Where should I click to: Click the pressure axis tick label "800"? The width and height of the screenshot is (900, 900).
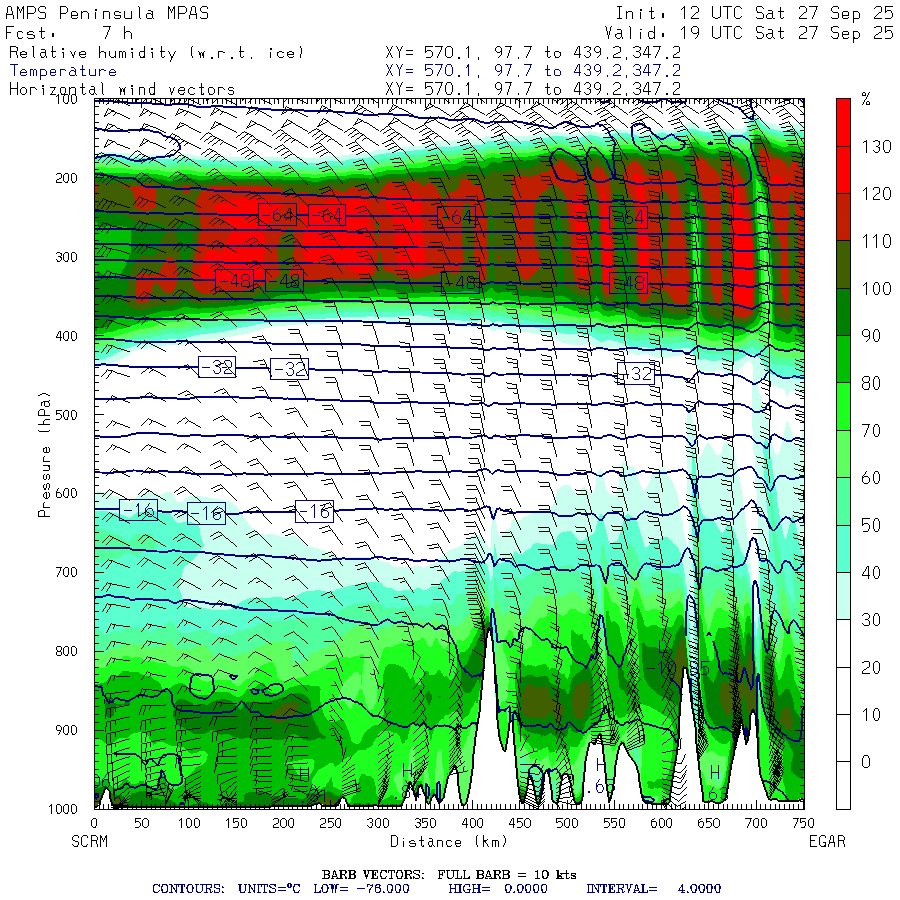point(66,651)
